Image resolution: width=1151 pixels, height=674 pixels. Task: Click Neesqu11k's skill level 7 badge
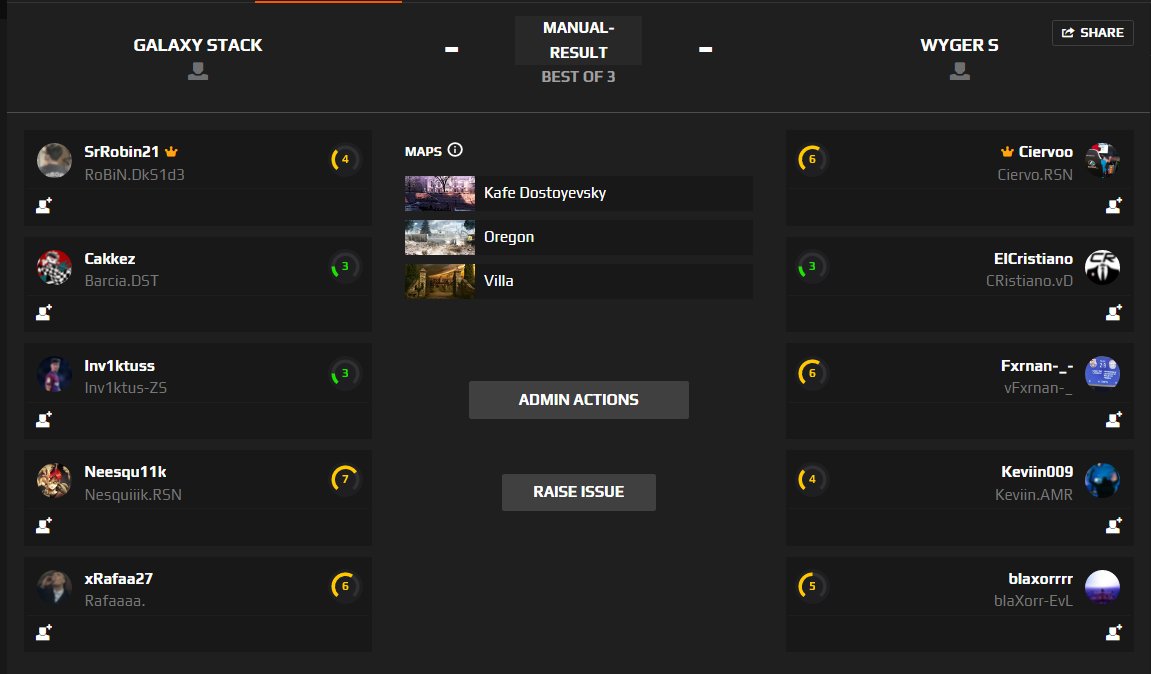click(344, 479)
